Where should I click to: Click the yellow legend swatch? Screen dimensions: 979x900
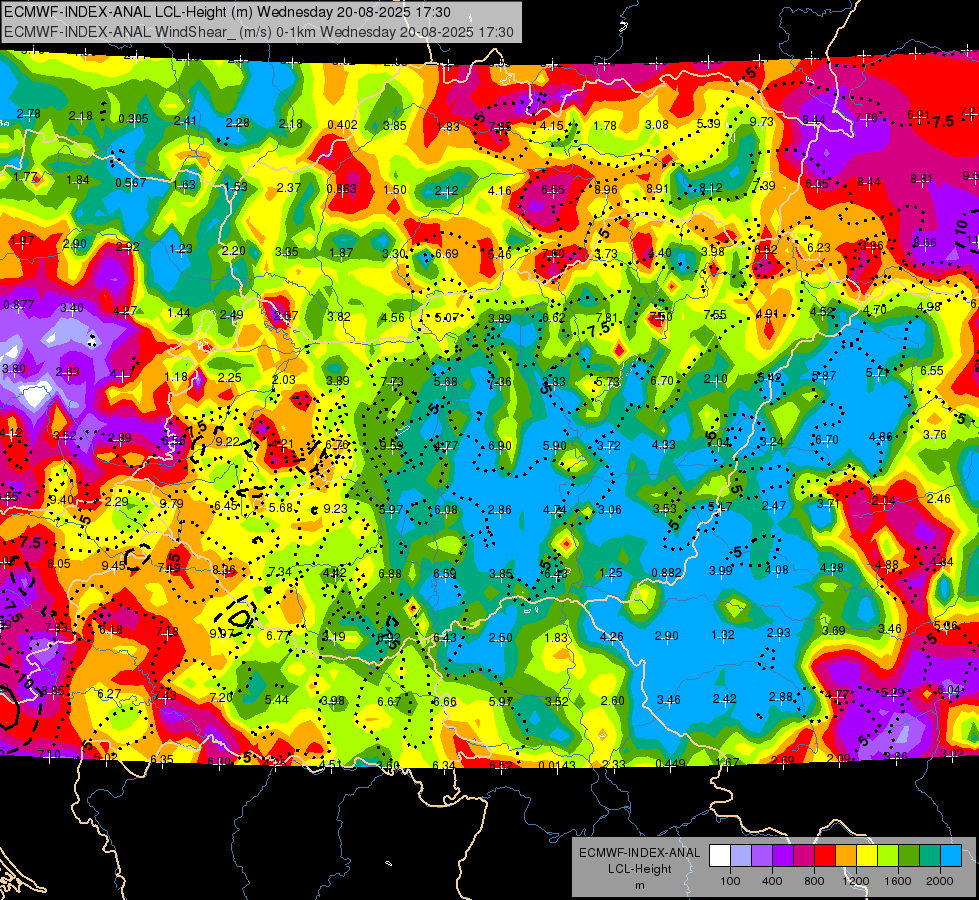(x=867, y=855)
